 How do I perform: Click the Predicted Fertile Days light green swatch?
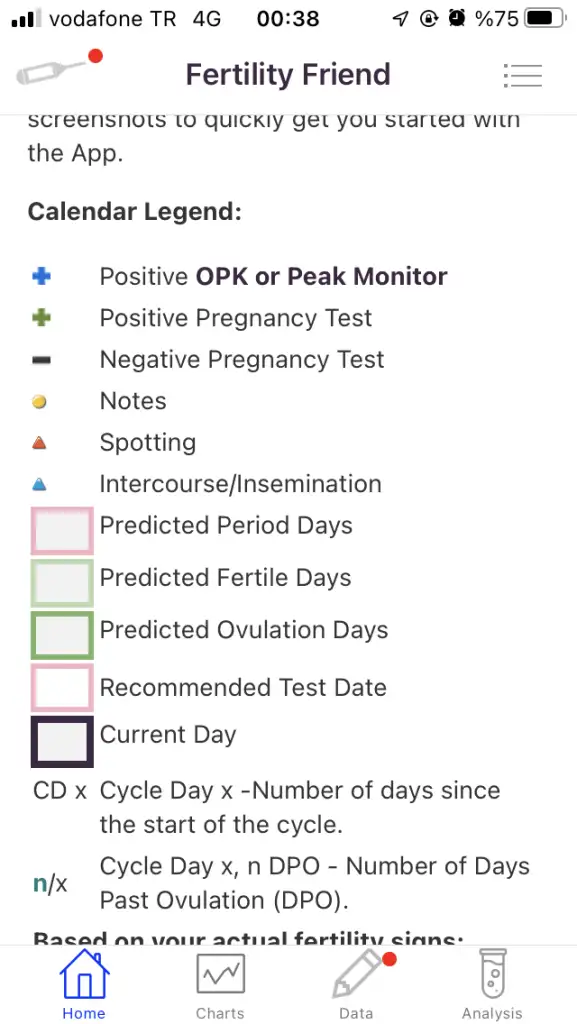coord(62,583)
